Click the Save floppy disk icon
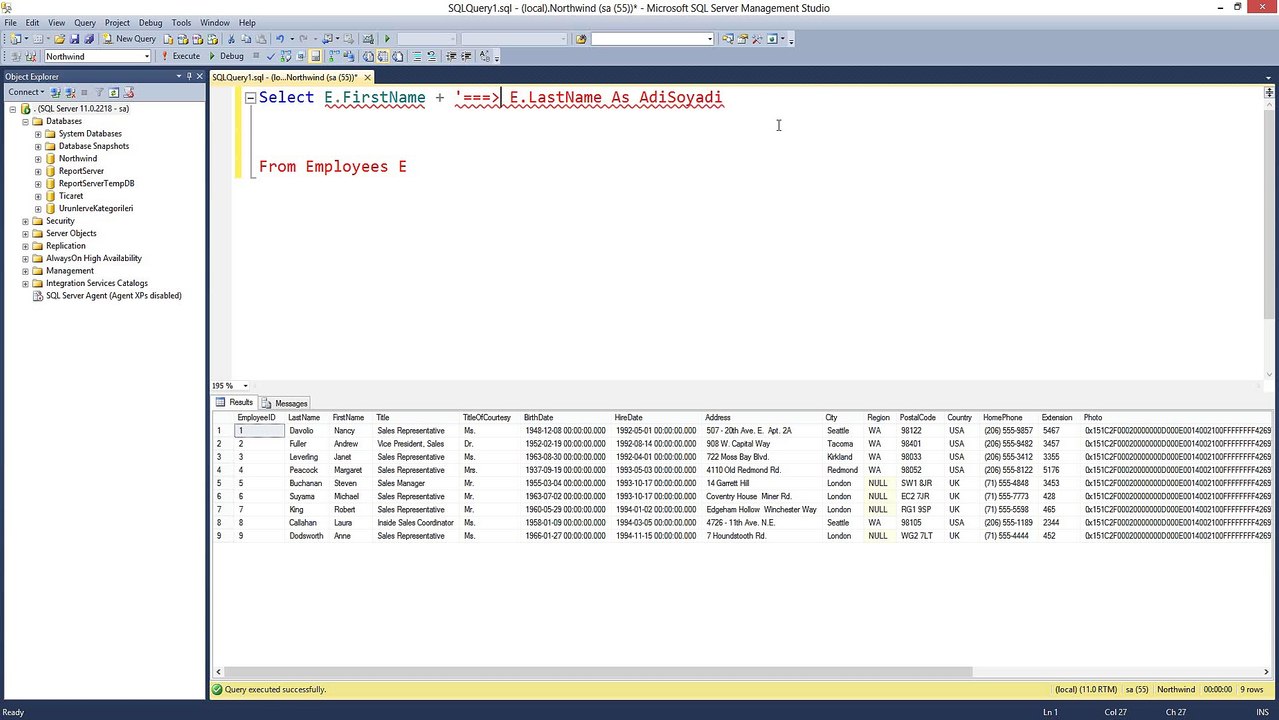Screen dimensions: 1279x720 (74, 39)
